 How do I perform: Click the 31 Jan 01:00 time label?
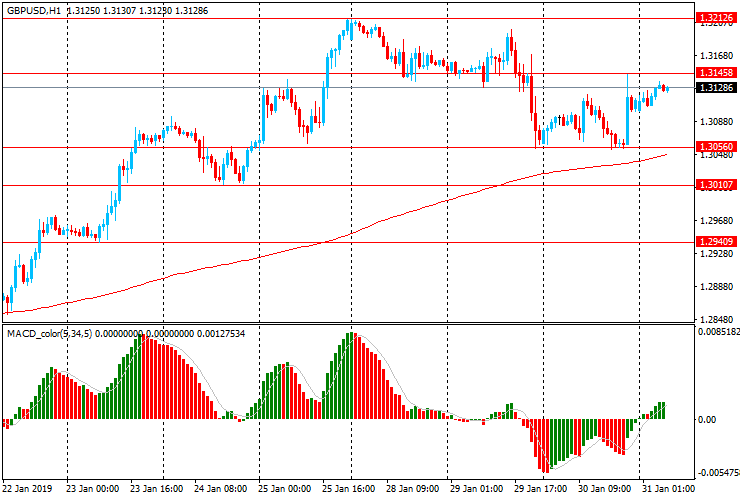click(668, 488)
